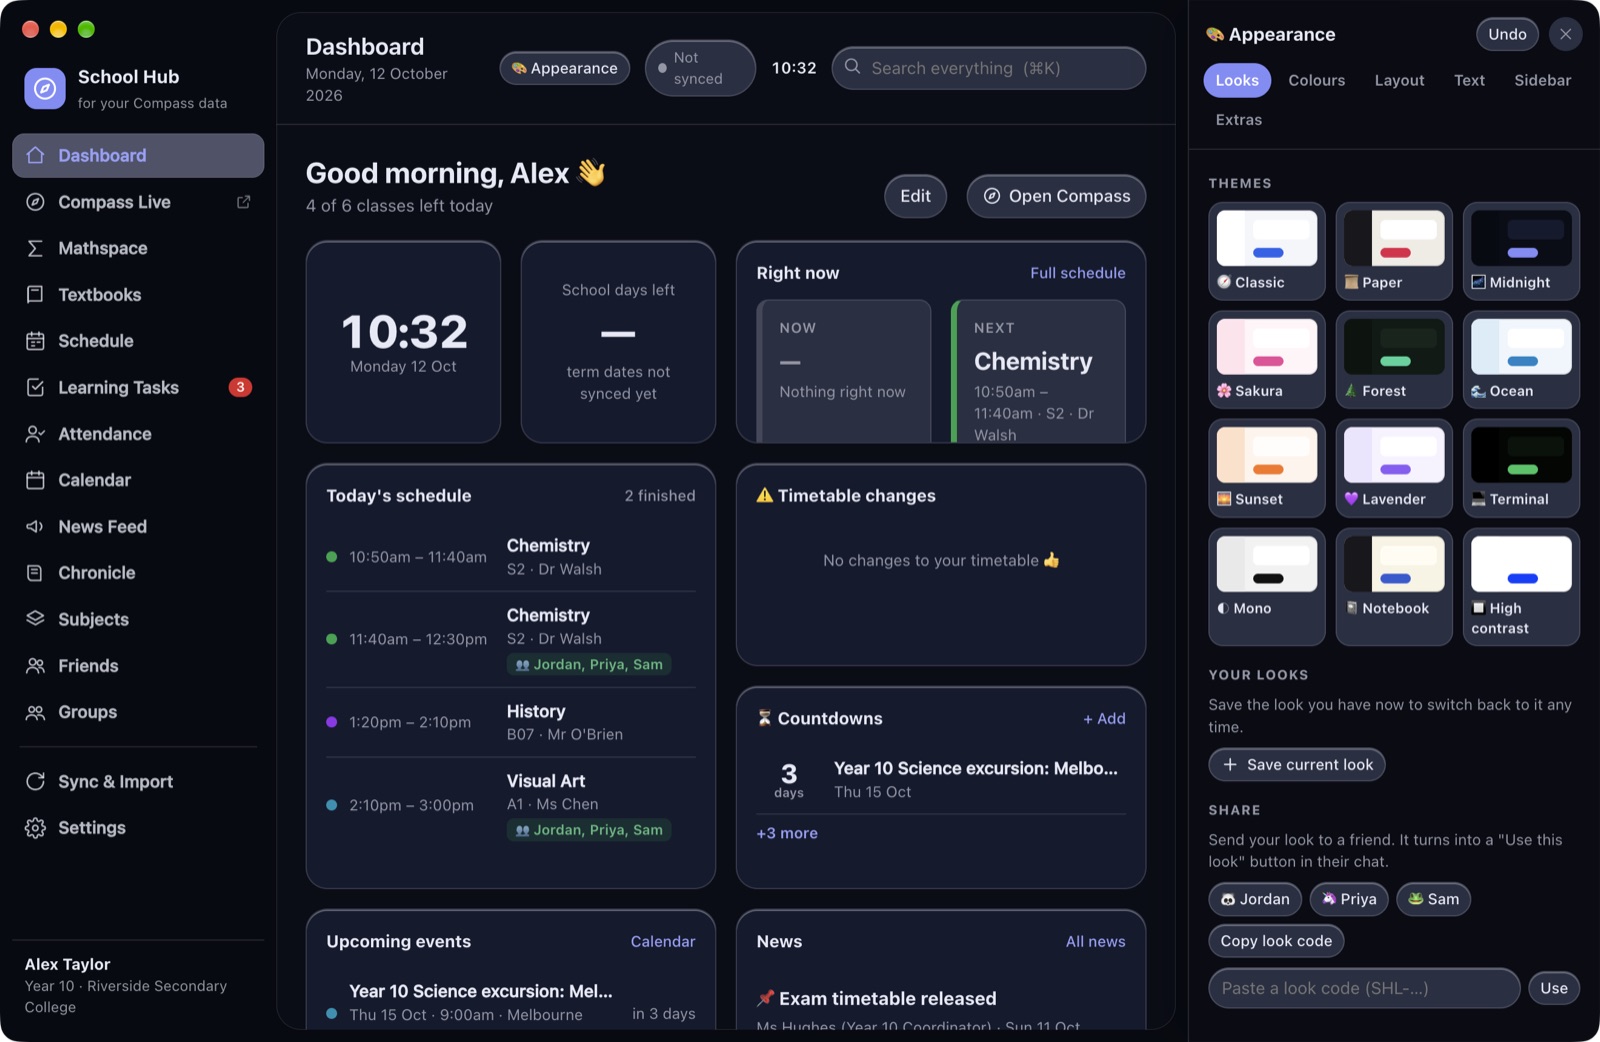
Task: Select the Mathspace sigma icon
Action: [x=35, y=248]
